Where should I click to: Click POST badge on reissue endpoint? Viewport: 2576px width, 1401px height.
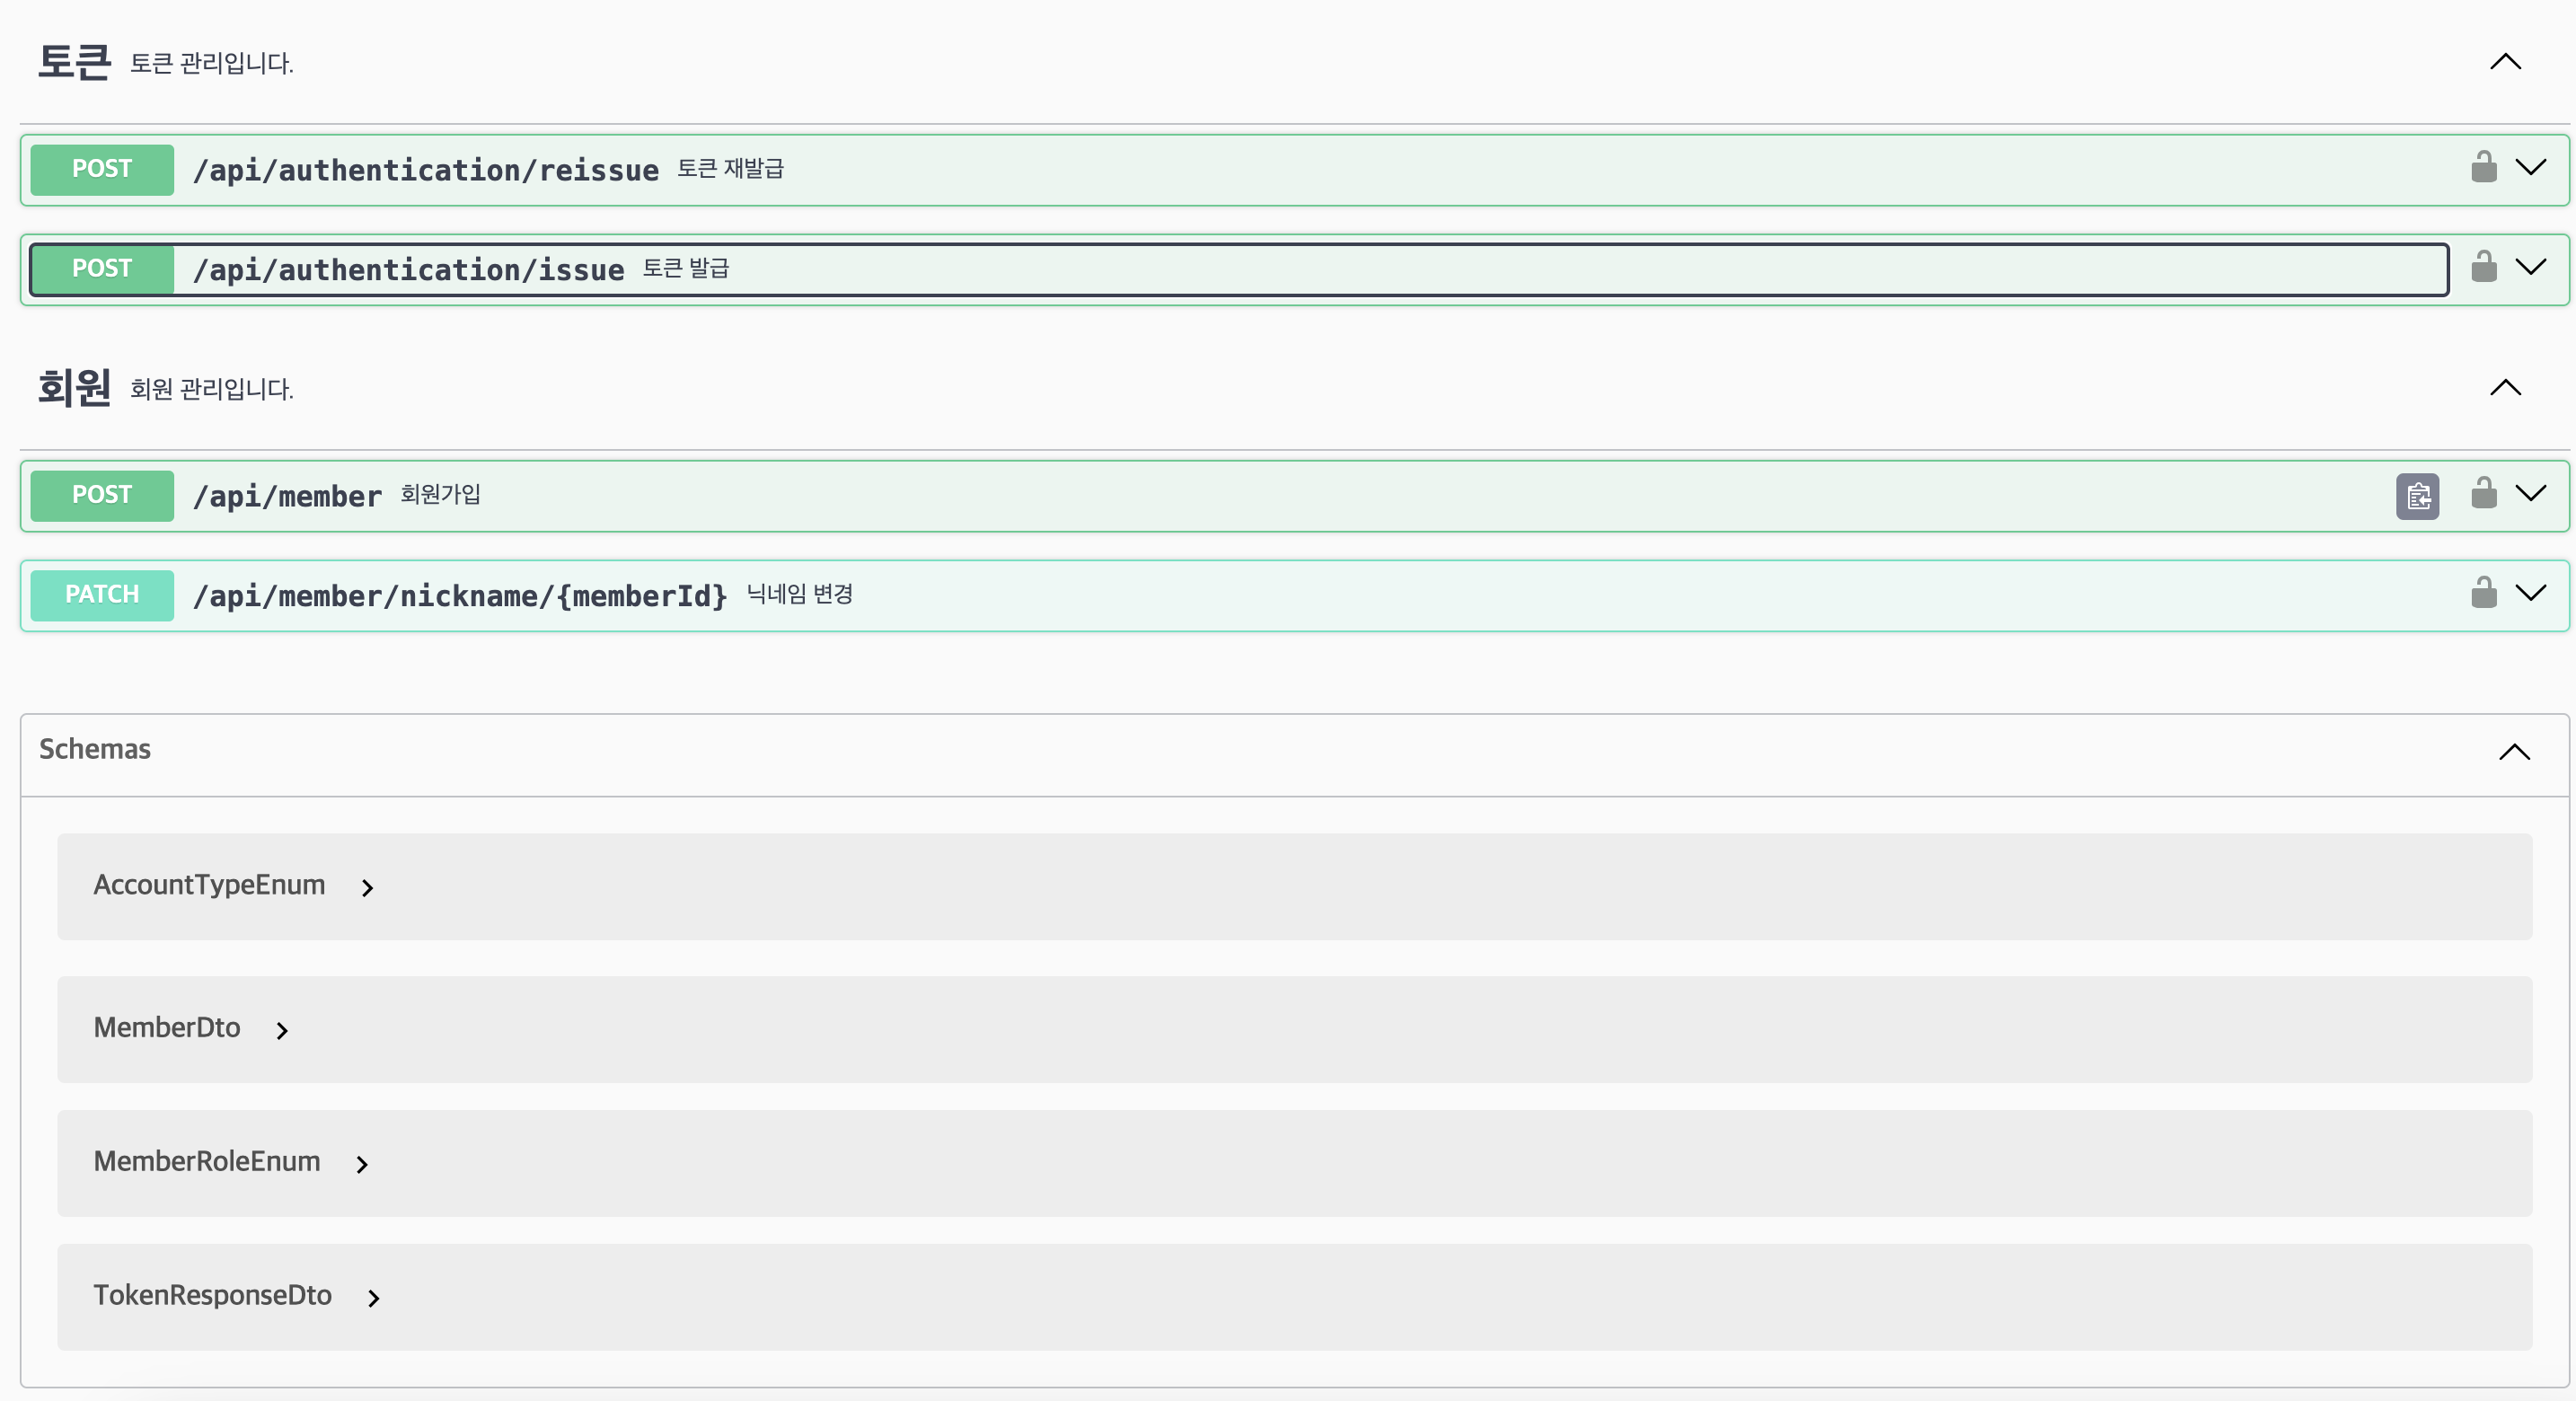[x=102, y=170]
